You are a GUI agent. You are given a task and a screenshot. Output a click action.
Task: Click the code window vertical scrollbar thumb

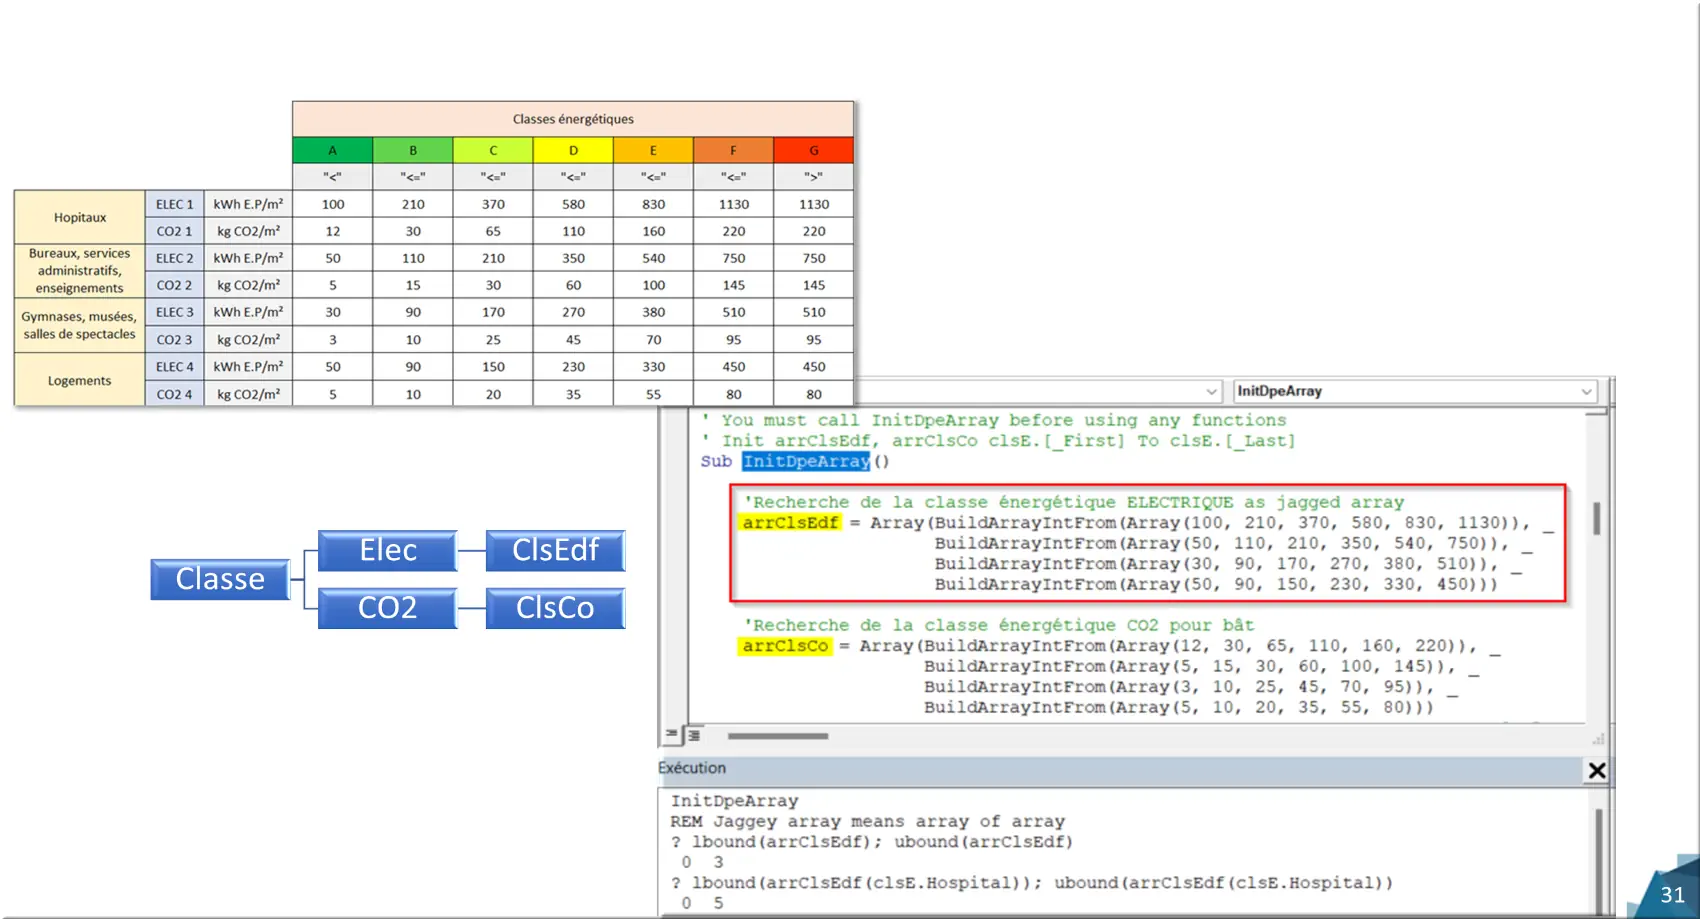click(1596, 518)
